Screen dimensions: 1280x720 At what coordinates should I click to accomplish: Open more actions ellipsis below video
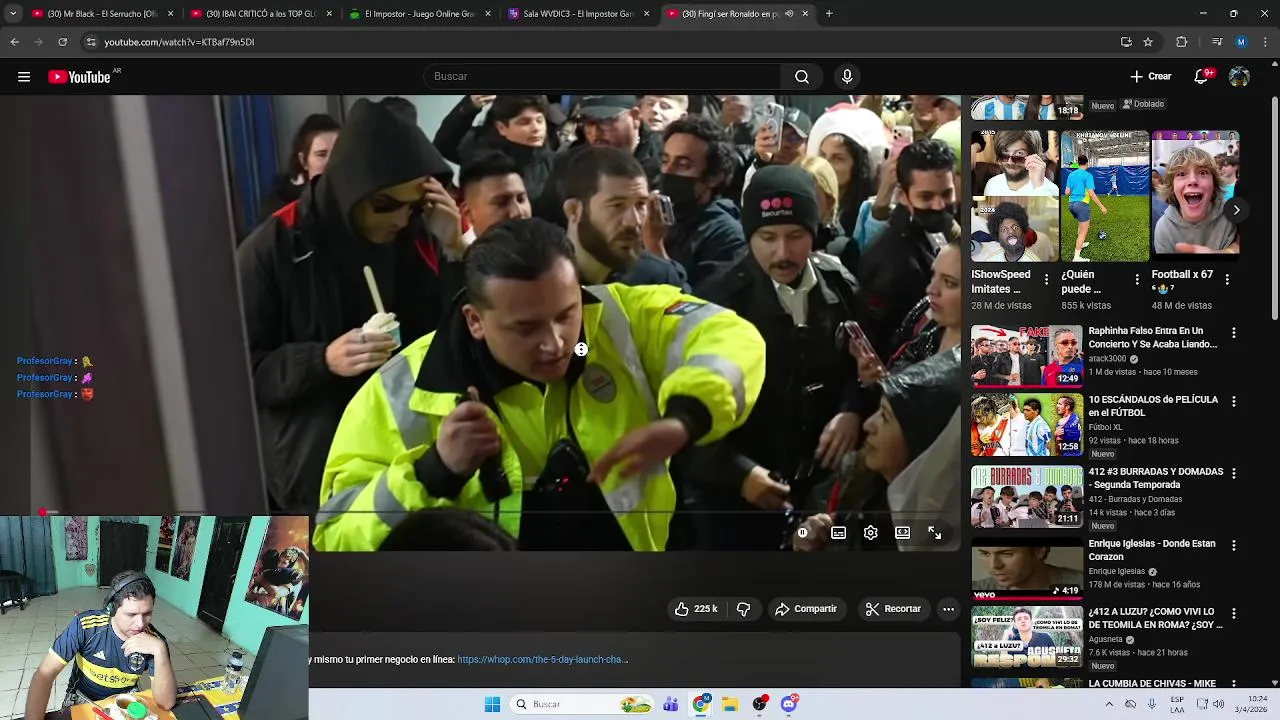(948, 609)
